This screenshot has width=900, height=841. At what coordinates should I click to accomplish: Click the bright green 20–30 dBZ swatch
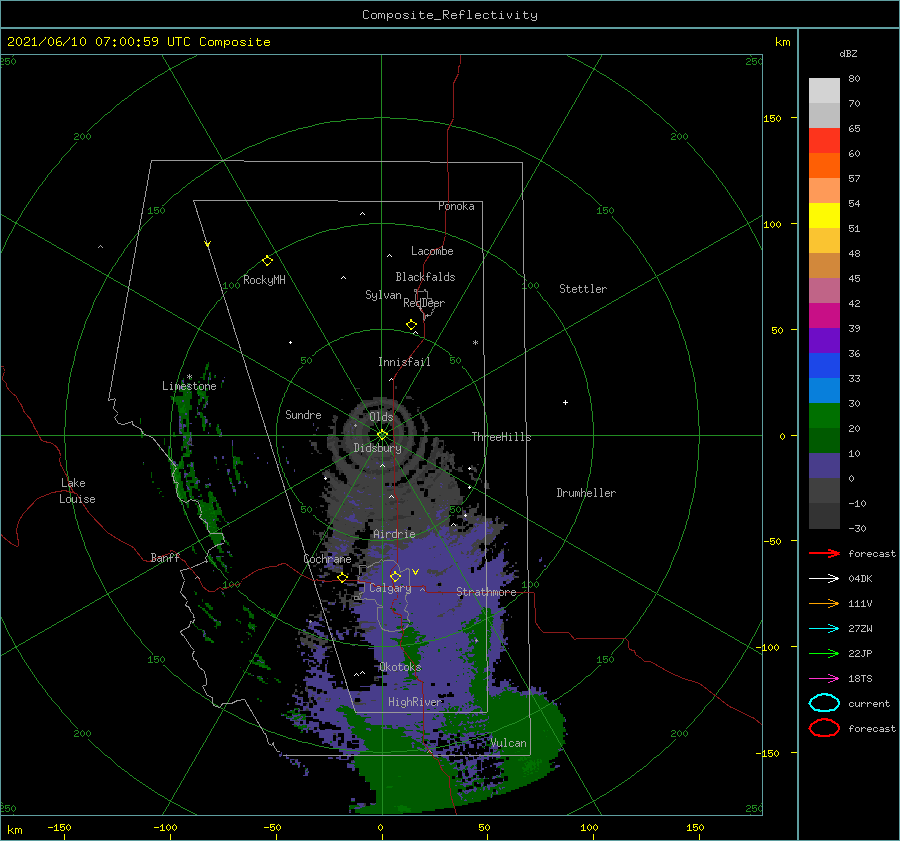(x=824, y=416)
